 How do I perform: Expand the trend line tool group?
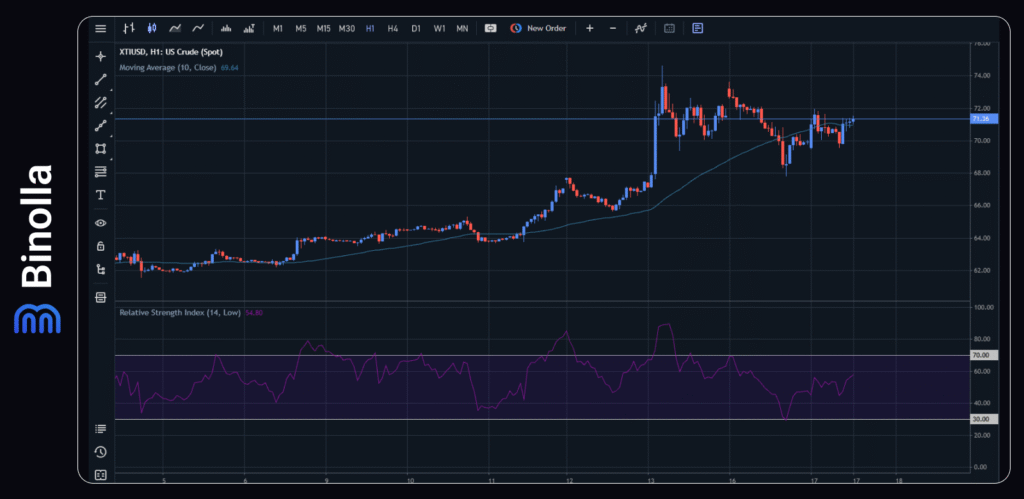[100, 79]
